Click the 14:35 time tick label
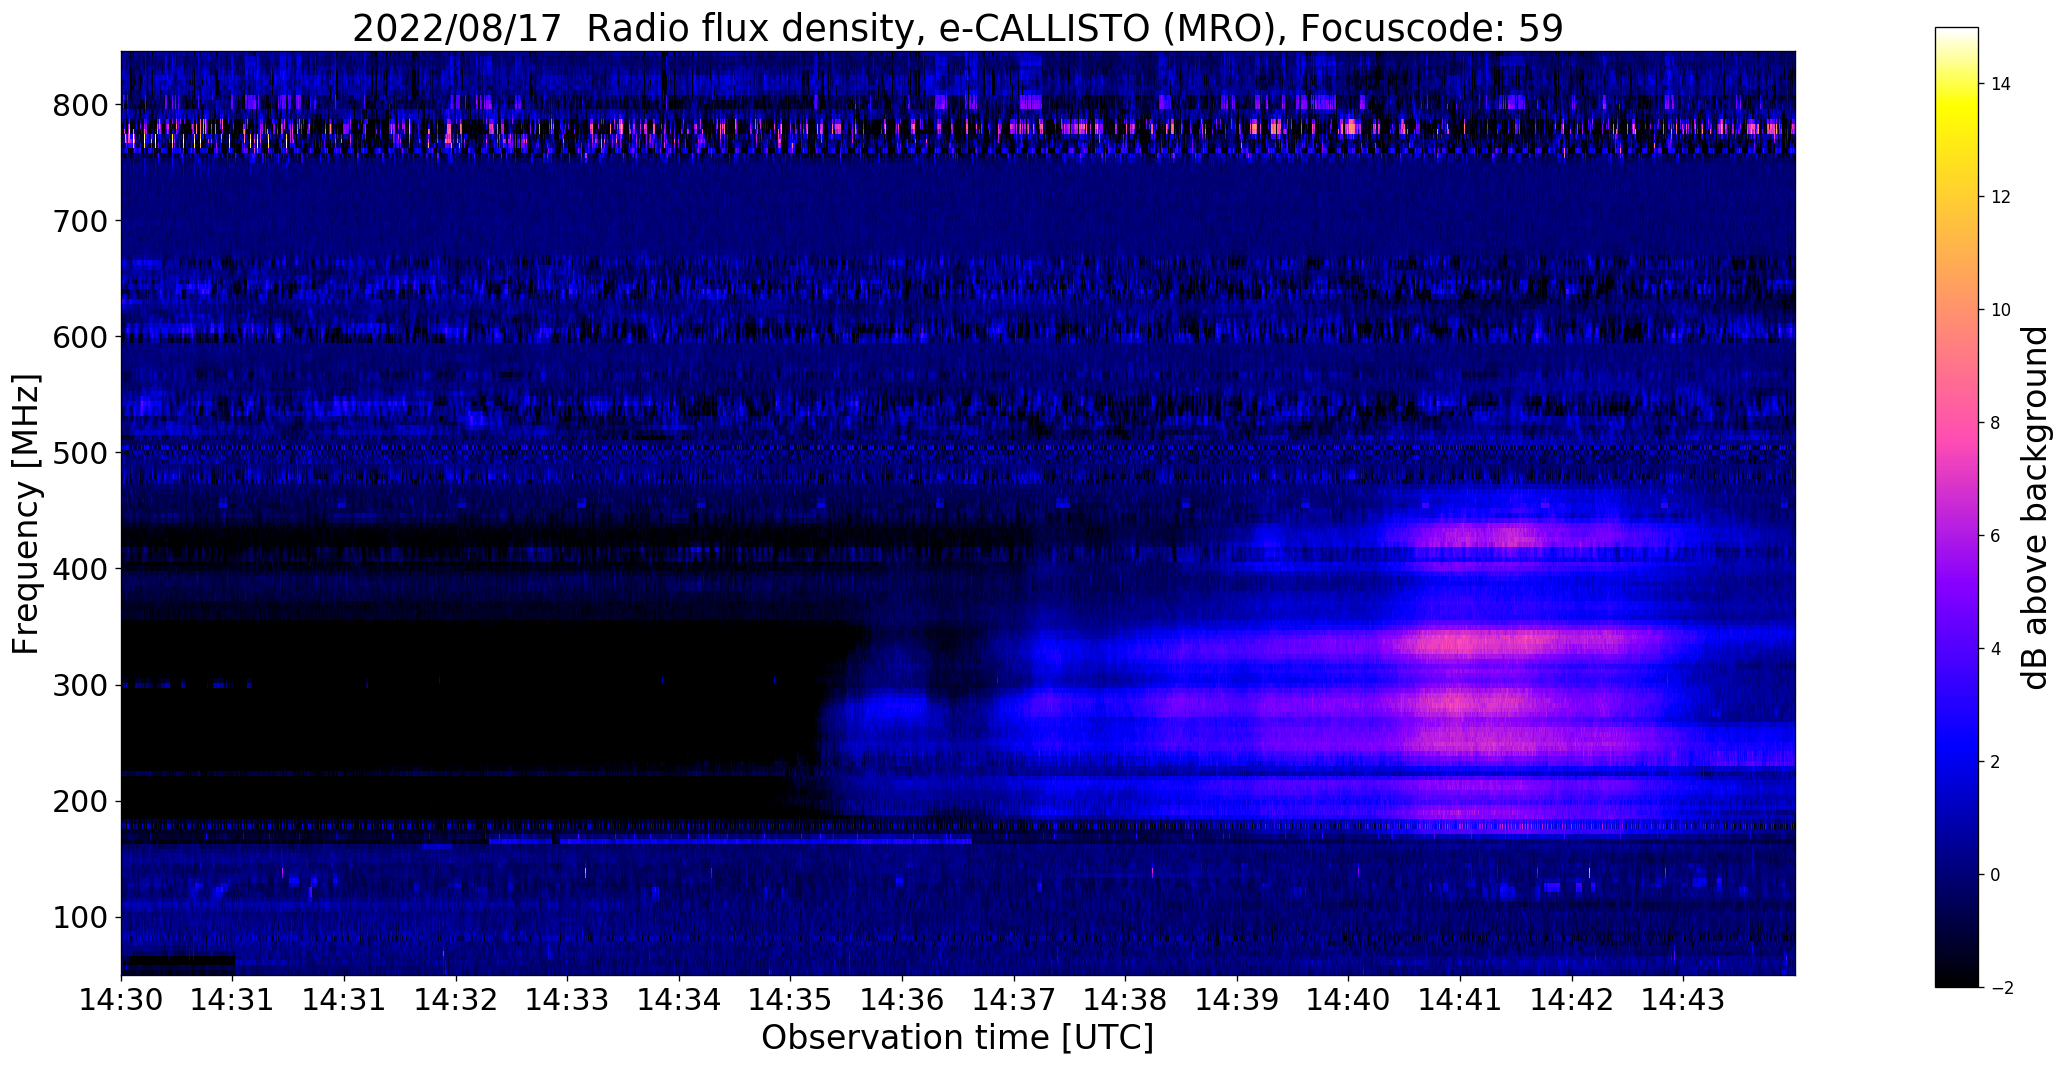The image size is (2066, 1067). click(x=791, y=1000)
